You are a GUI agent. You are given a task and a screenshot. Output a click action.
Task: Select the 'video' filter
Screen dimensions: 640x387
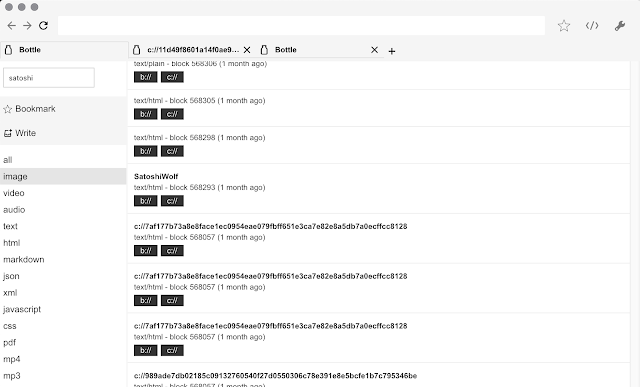(x=63, y=193)
